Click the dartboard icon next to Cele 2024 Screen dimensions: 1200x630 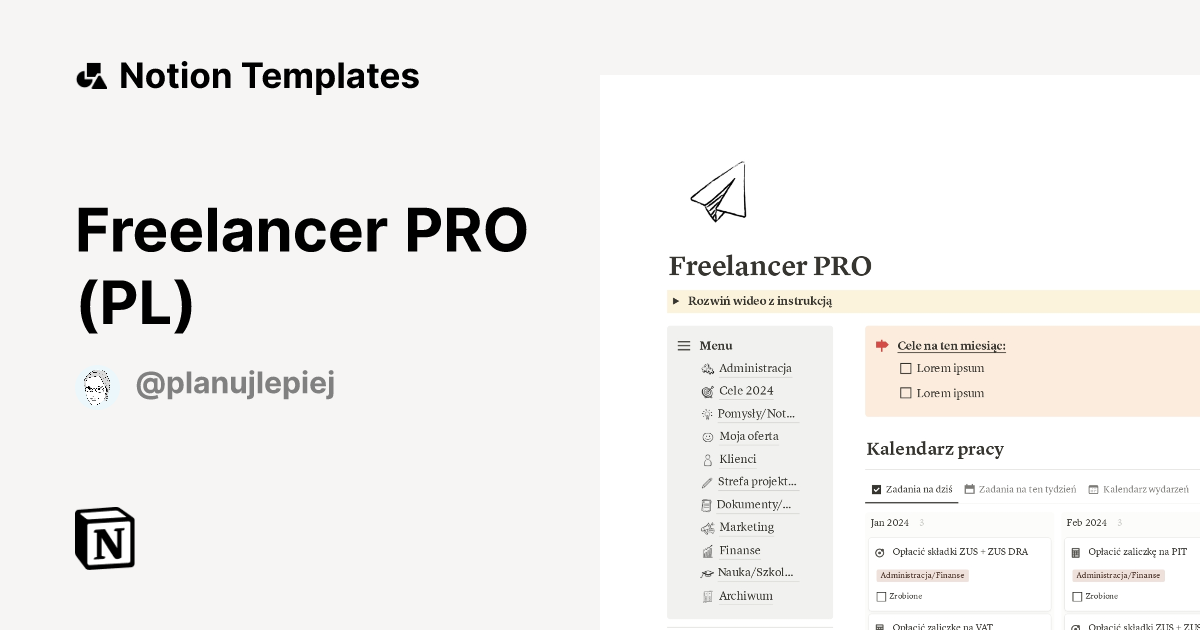point(707,391)
